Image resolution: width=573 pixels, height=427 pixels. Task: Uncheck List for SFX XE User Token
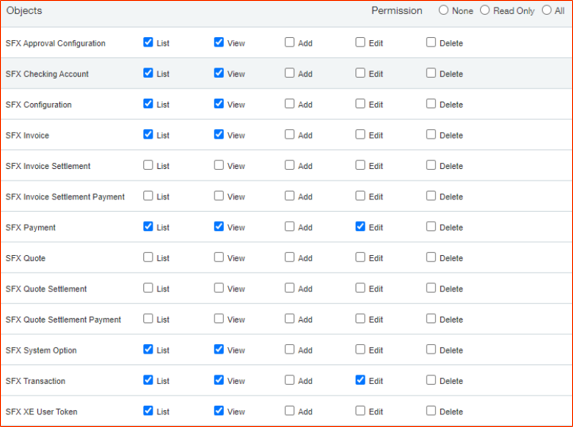click(148, 411)
